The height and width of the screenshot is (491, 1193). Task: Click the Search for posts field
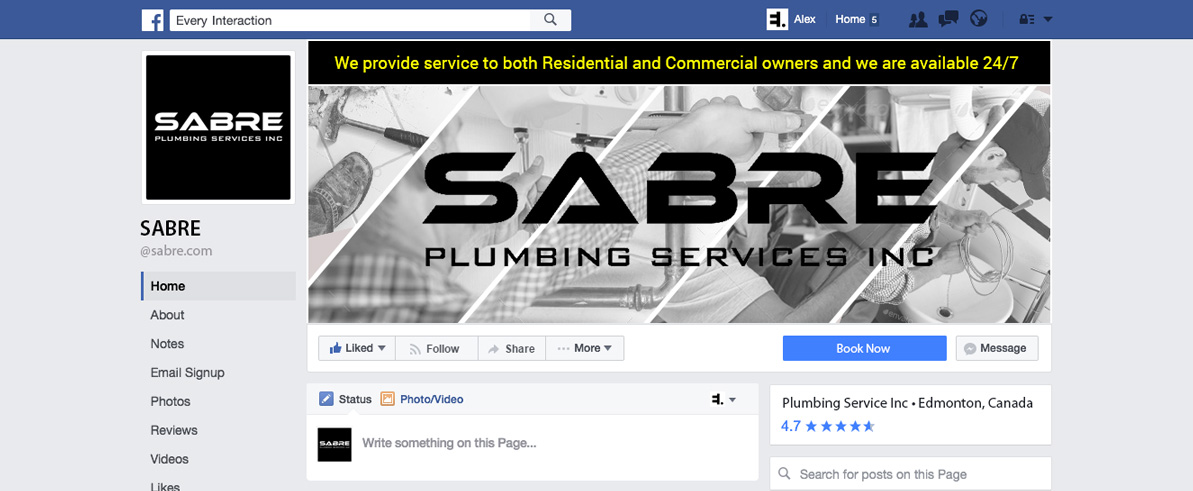[x=910, y=473]
